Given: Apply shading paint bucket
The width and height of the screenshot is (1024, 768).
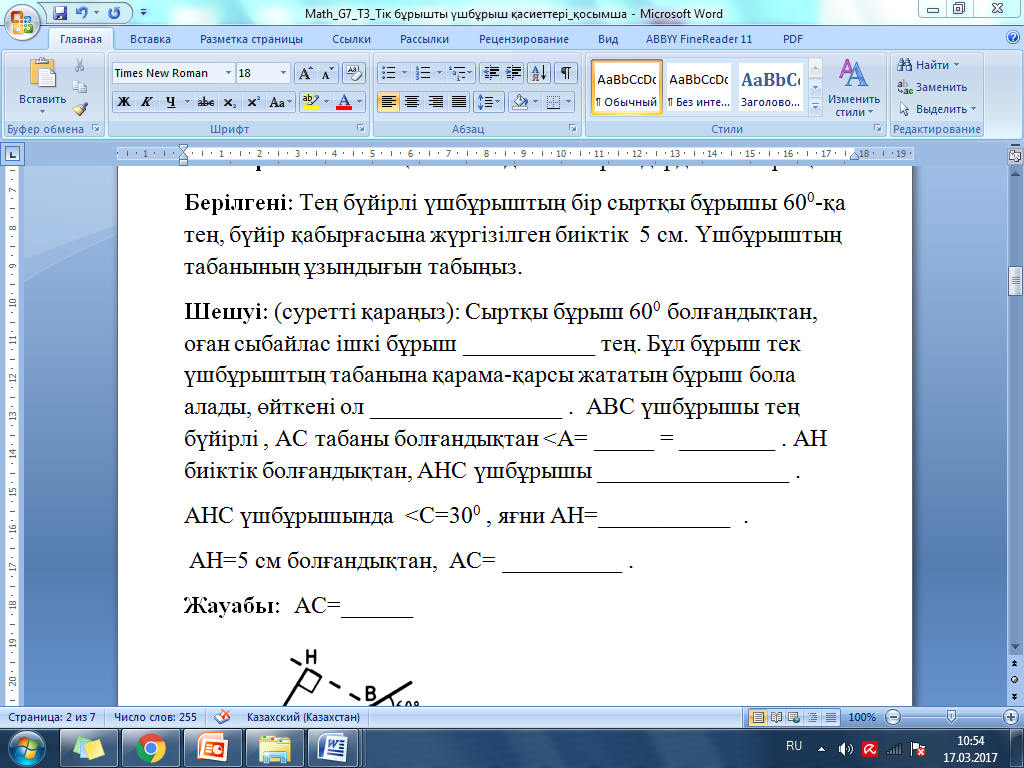Looking at the screenshot, I should coord(520,102).
